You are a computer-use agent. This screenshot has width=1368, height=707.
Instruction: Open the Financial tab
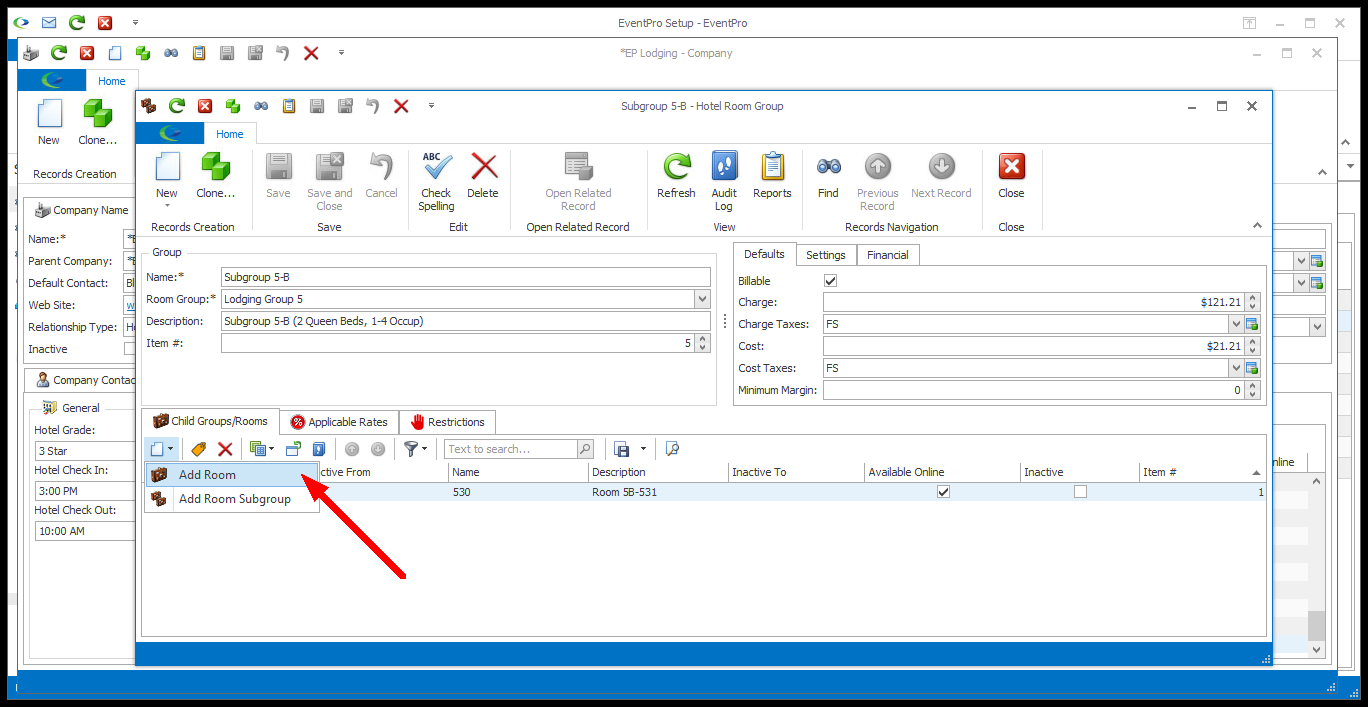point(888,255)
